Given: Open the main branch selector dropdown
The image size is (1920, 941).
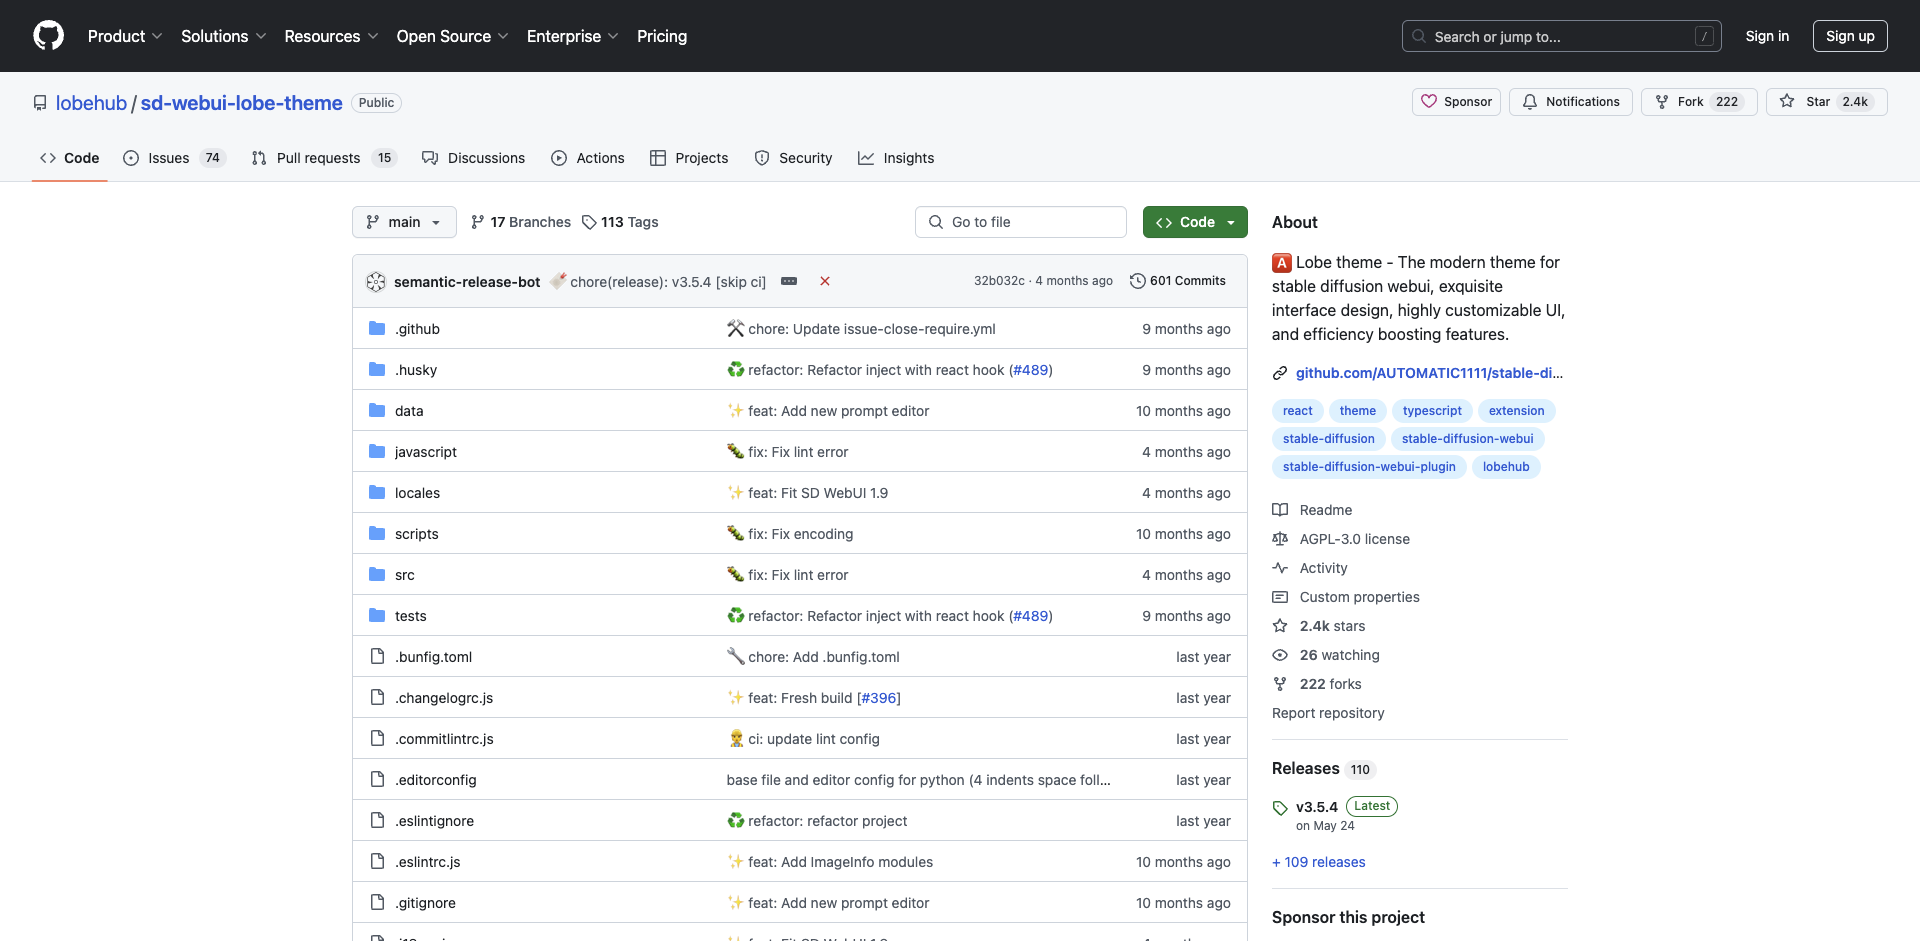Looking at the screenshot, I should [x=404, y=222].
